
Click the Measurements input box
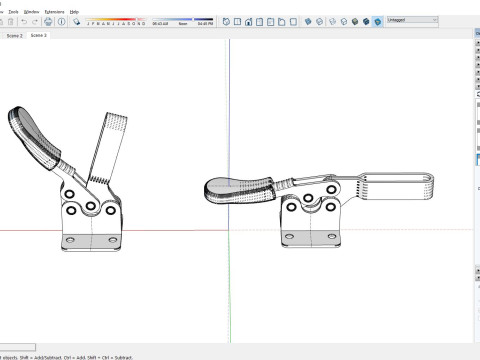[17, 348]
